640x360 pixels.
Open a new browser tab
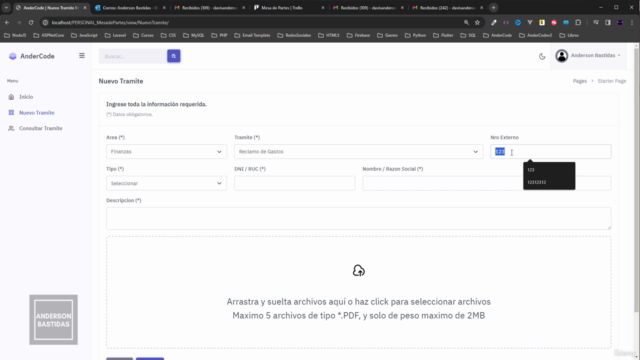493,8
